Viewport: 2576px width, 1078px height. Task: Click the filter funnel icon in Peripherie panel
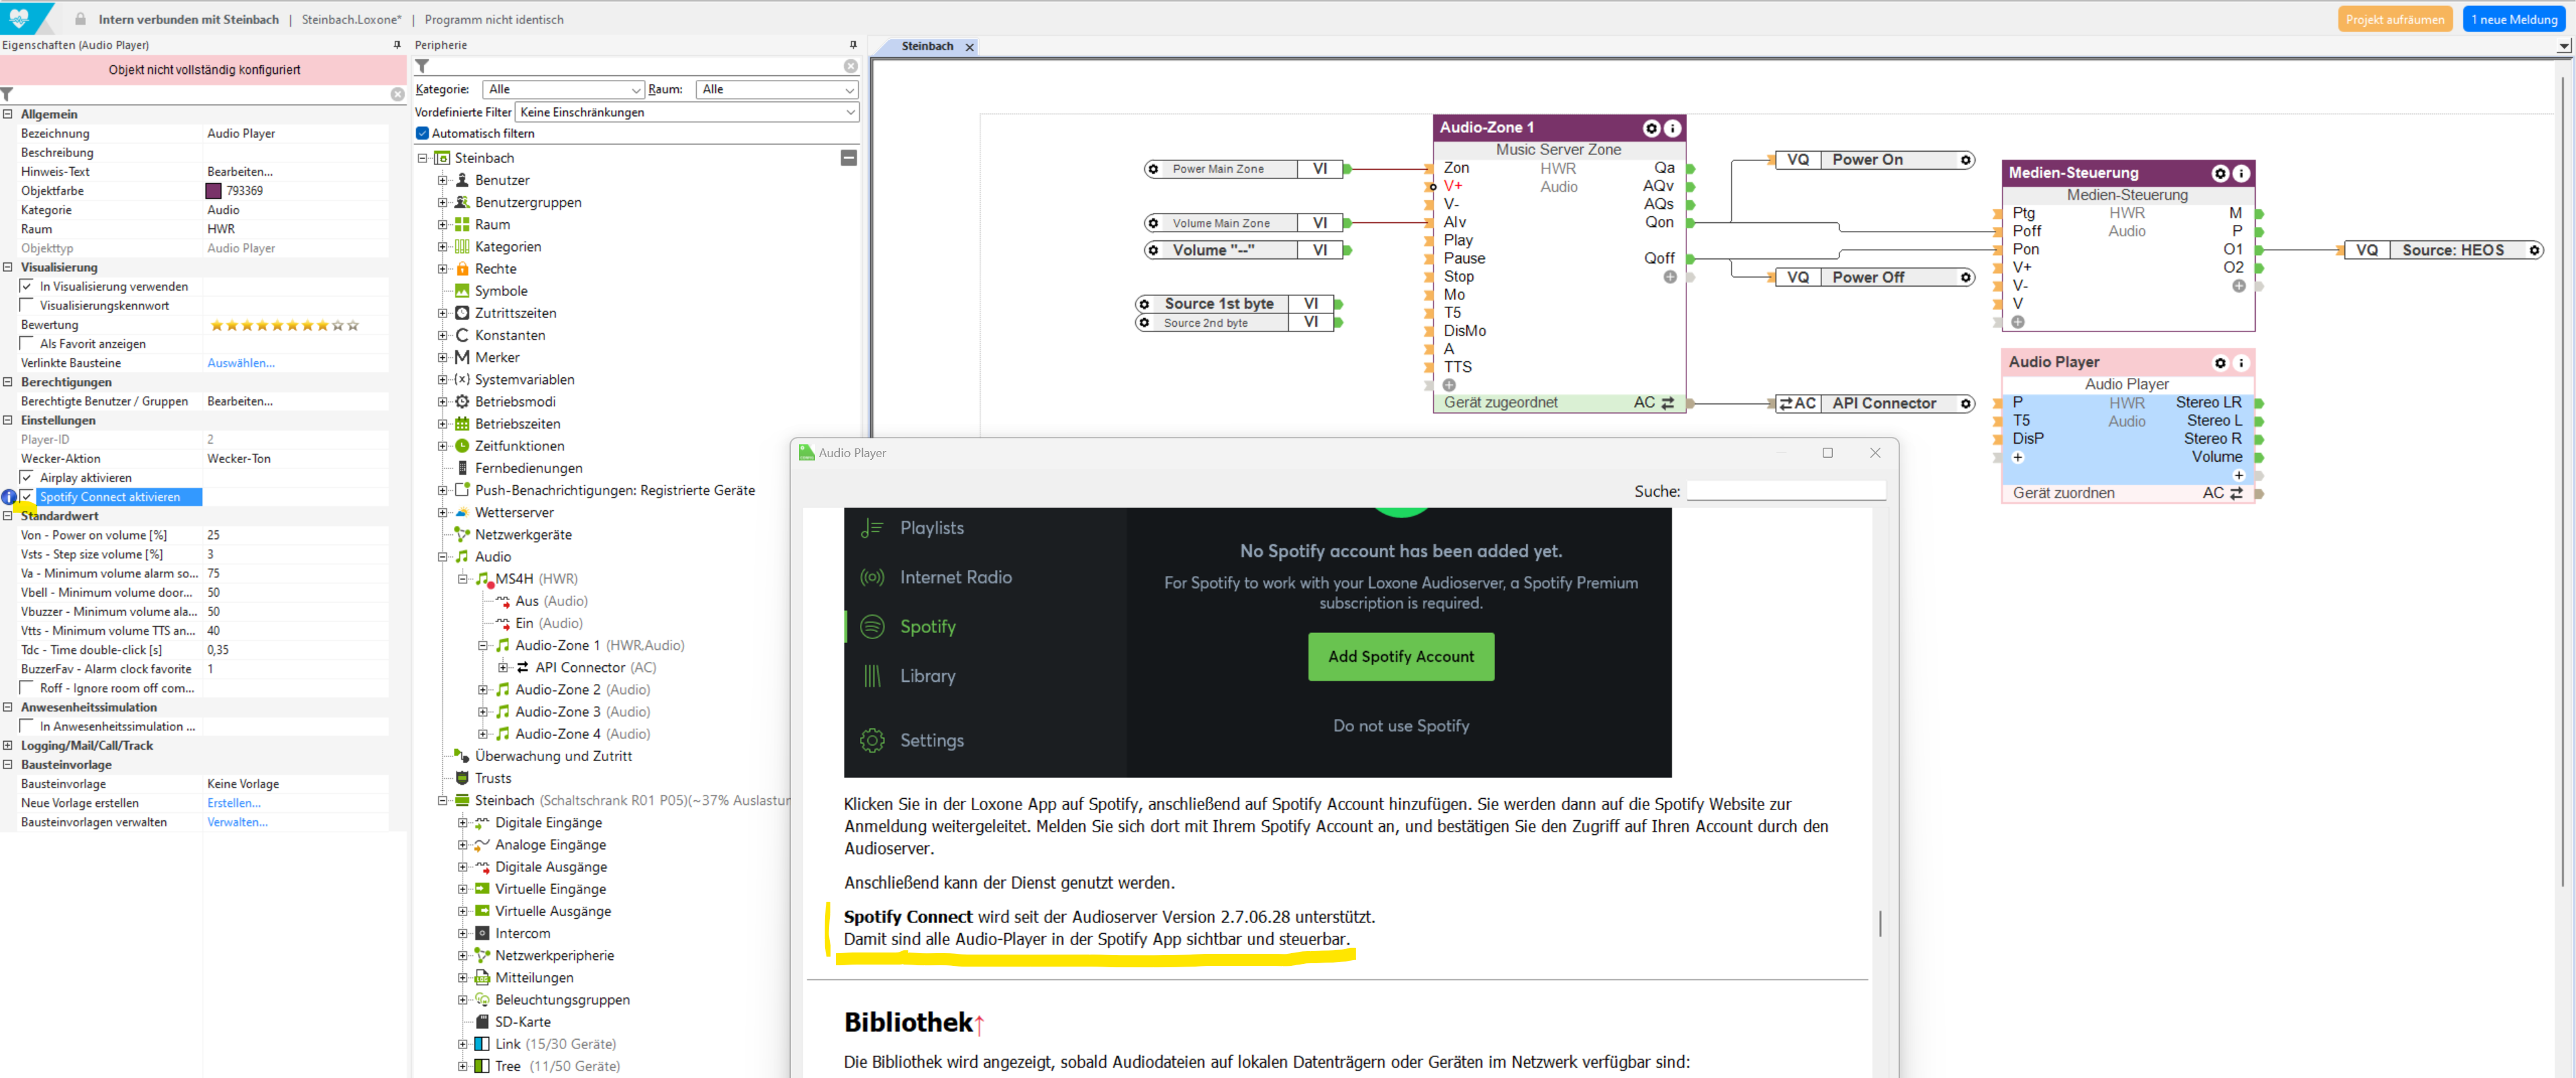tap(423, 66)
